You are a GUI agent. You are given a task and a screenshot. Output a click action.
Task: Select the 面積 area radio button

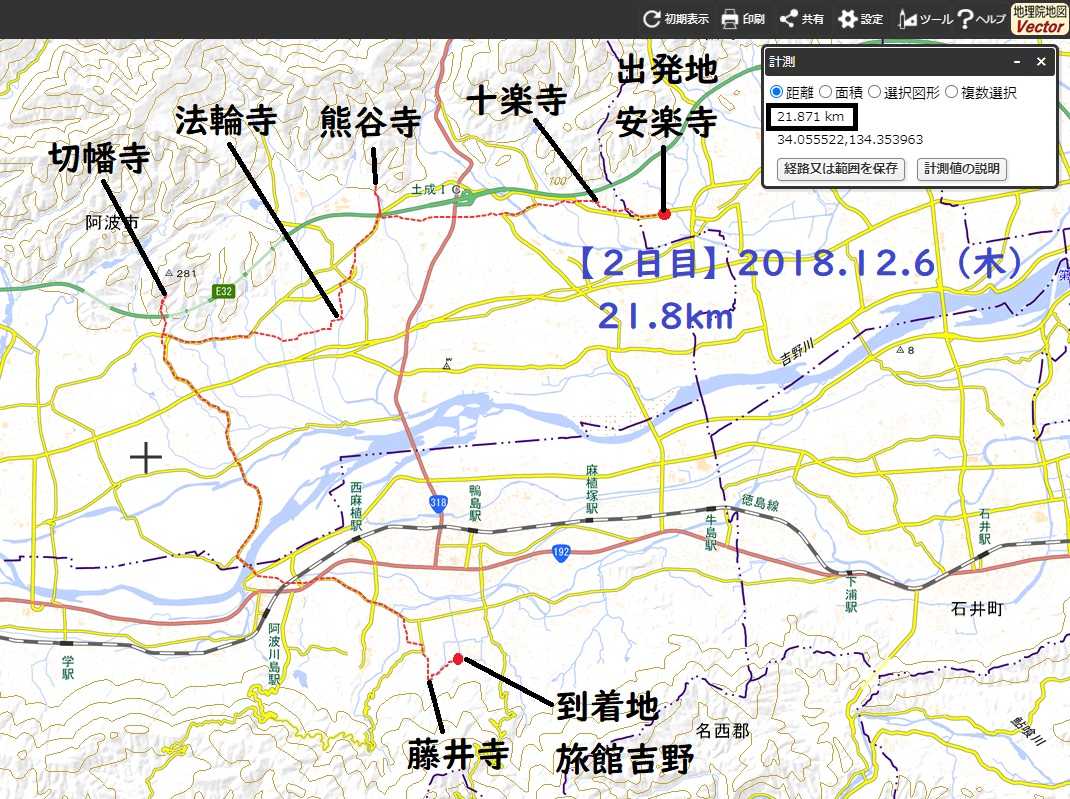826,92
